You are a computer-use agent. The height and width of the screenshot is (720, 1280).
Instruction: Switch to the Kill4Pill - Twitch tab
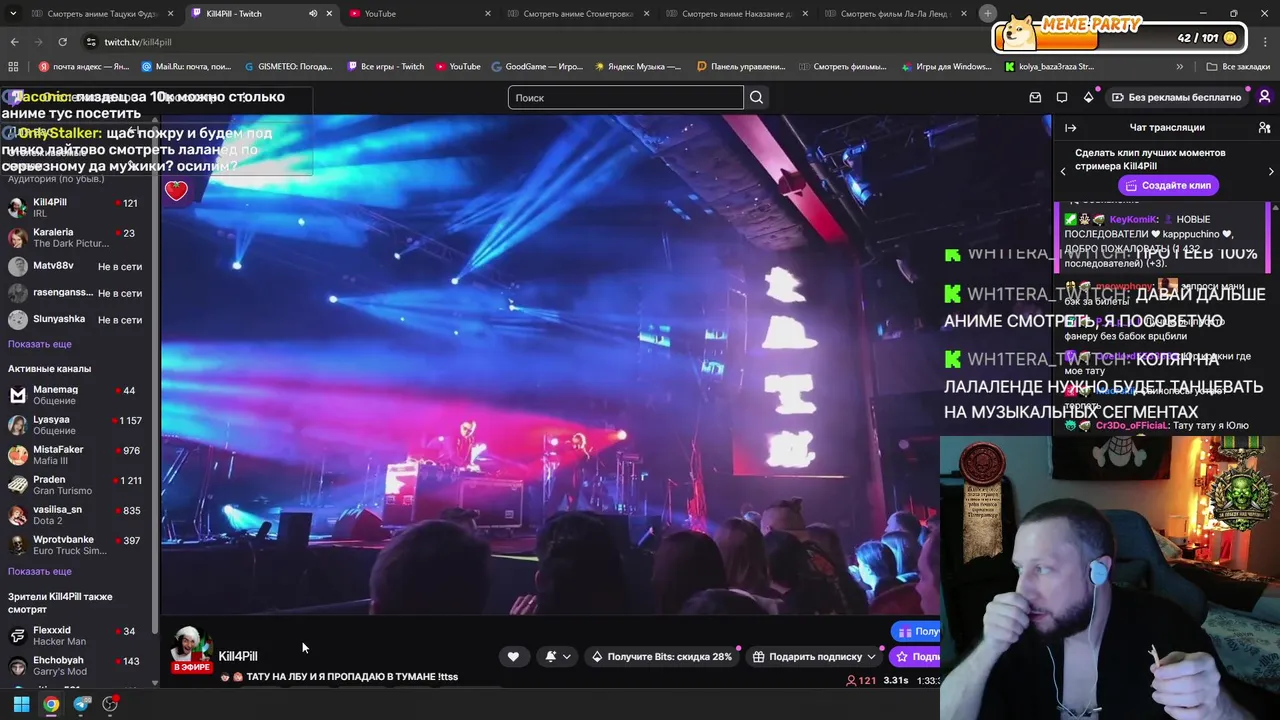tap(262, 13)
